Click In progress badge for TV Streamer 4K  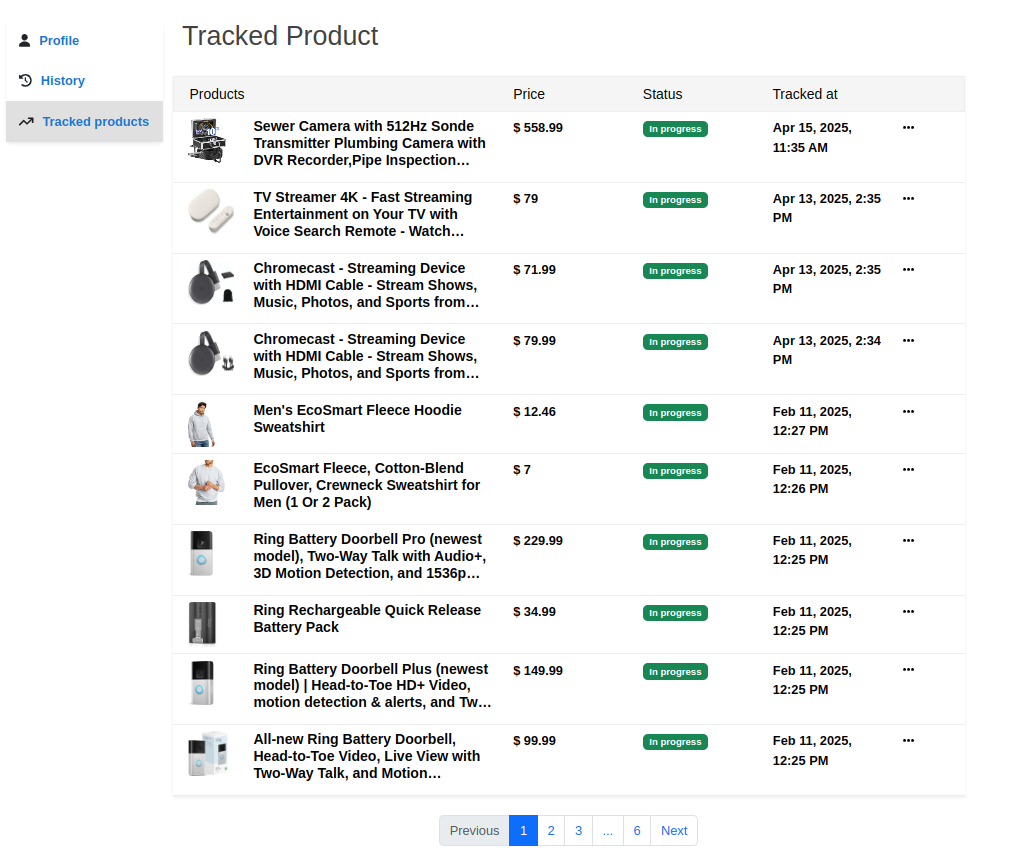[x=675, y=200]
